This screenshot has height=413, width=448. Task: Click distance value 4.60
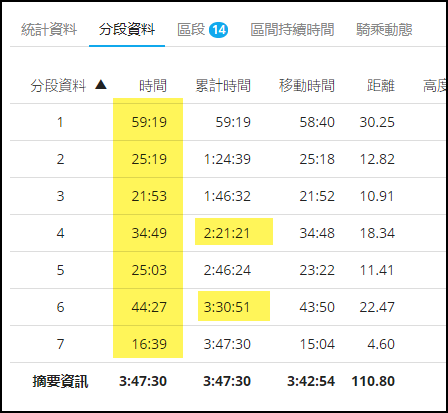(x=381, y=344)
